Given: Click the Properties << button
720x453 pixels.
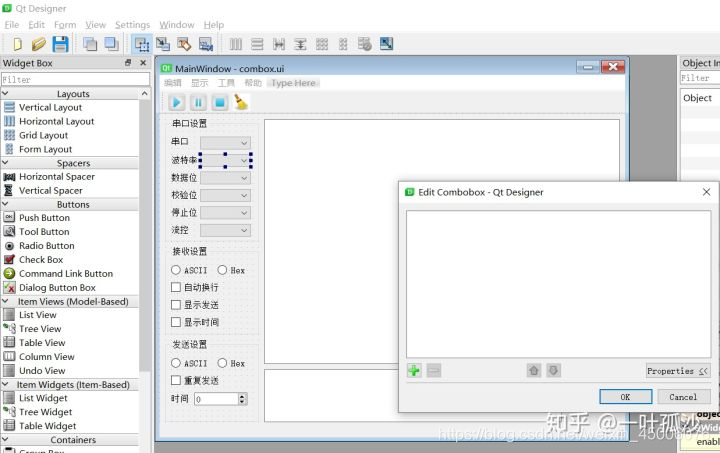Looking at the screenshot, I should 678,371.
